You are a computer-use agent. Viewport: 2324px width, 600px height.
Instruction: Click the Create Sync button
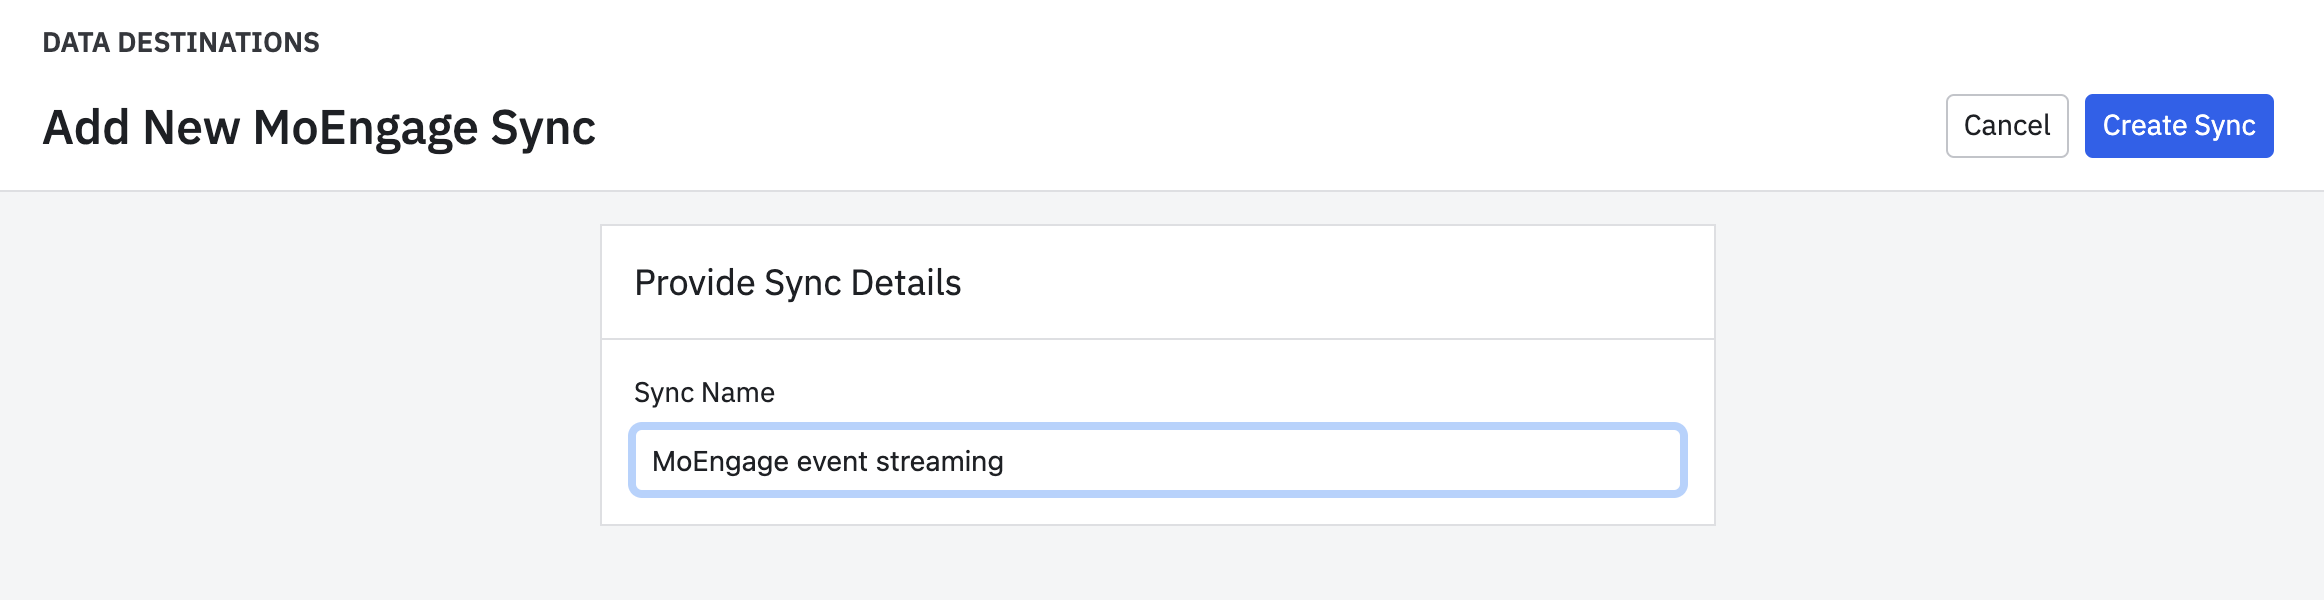pyautogui.click(x=2179, y=126)
